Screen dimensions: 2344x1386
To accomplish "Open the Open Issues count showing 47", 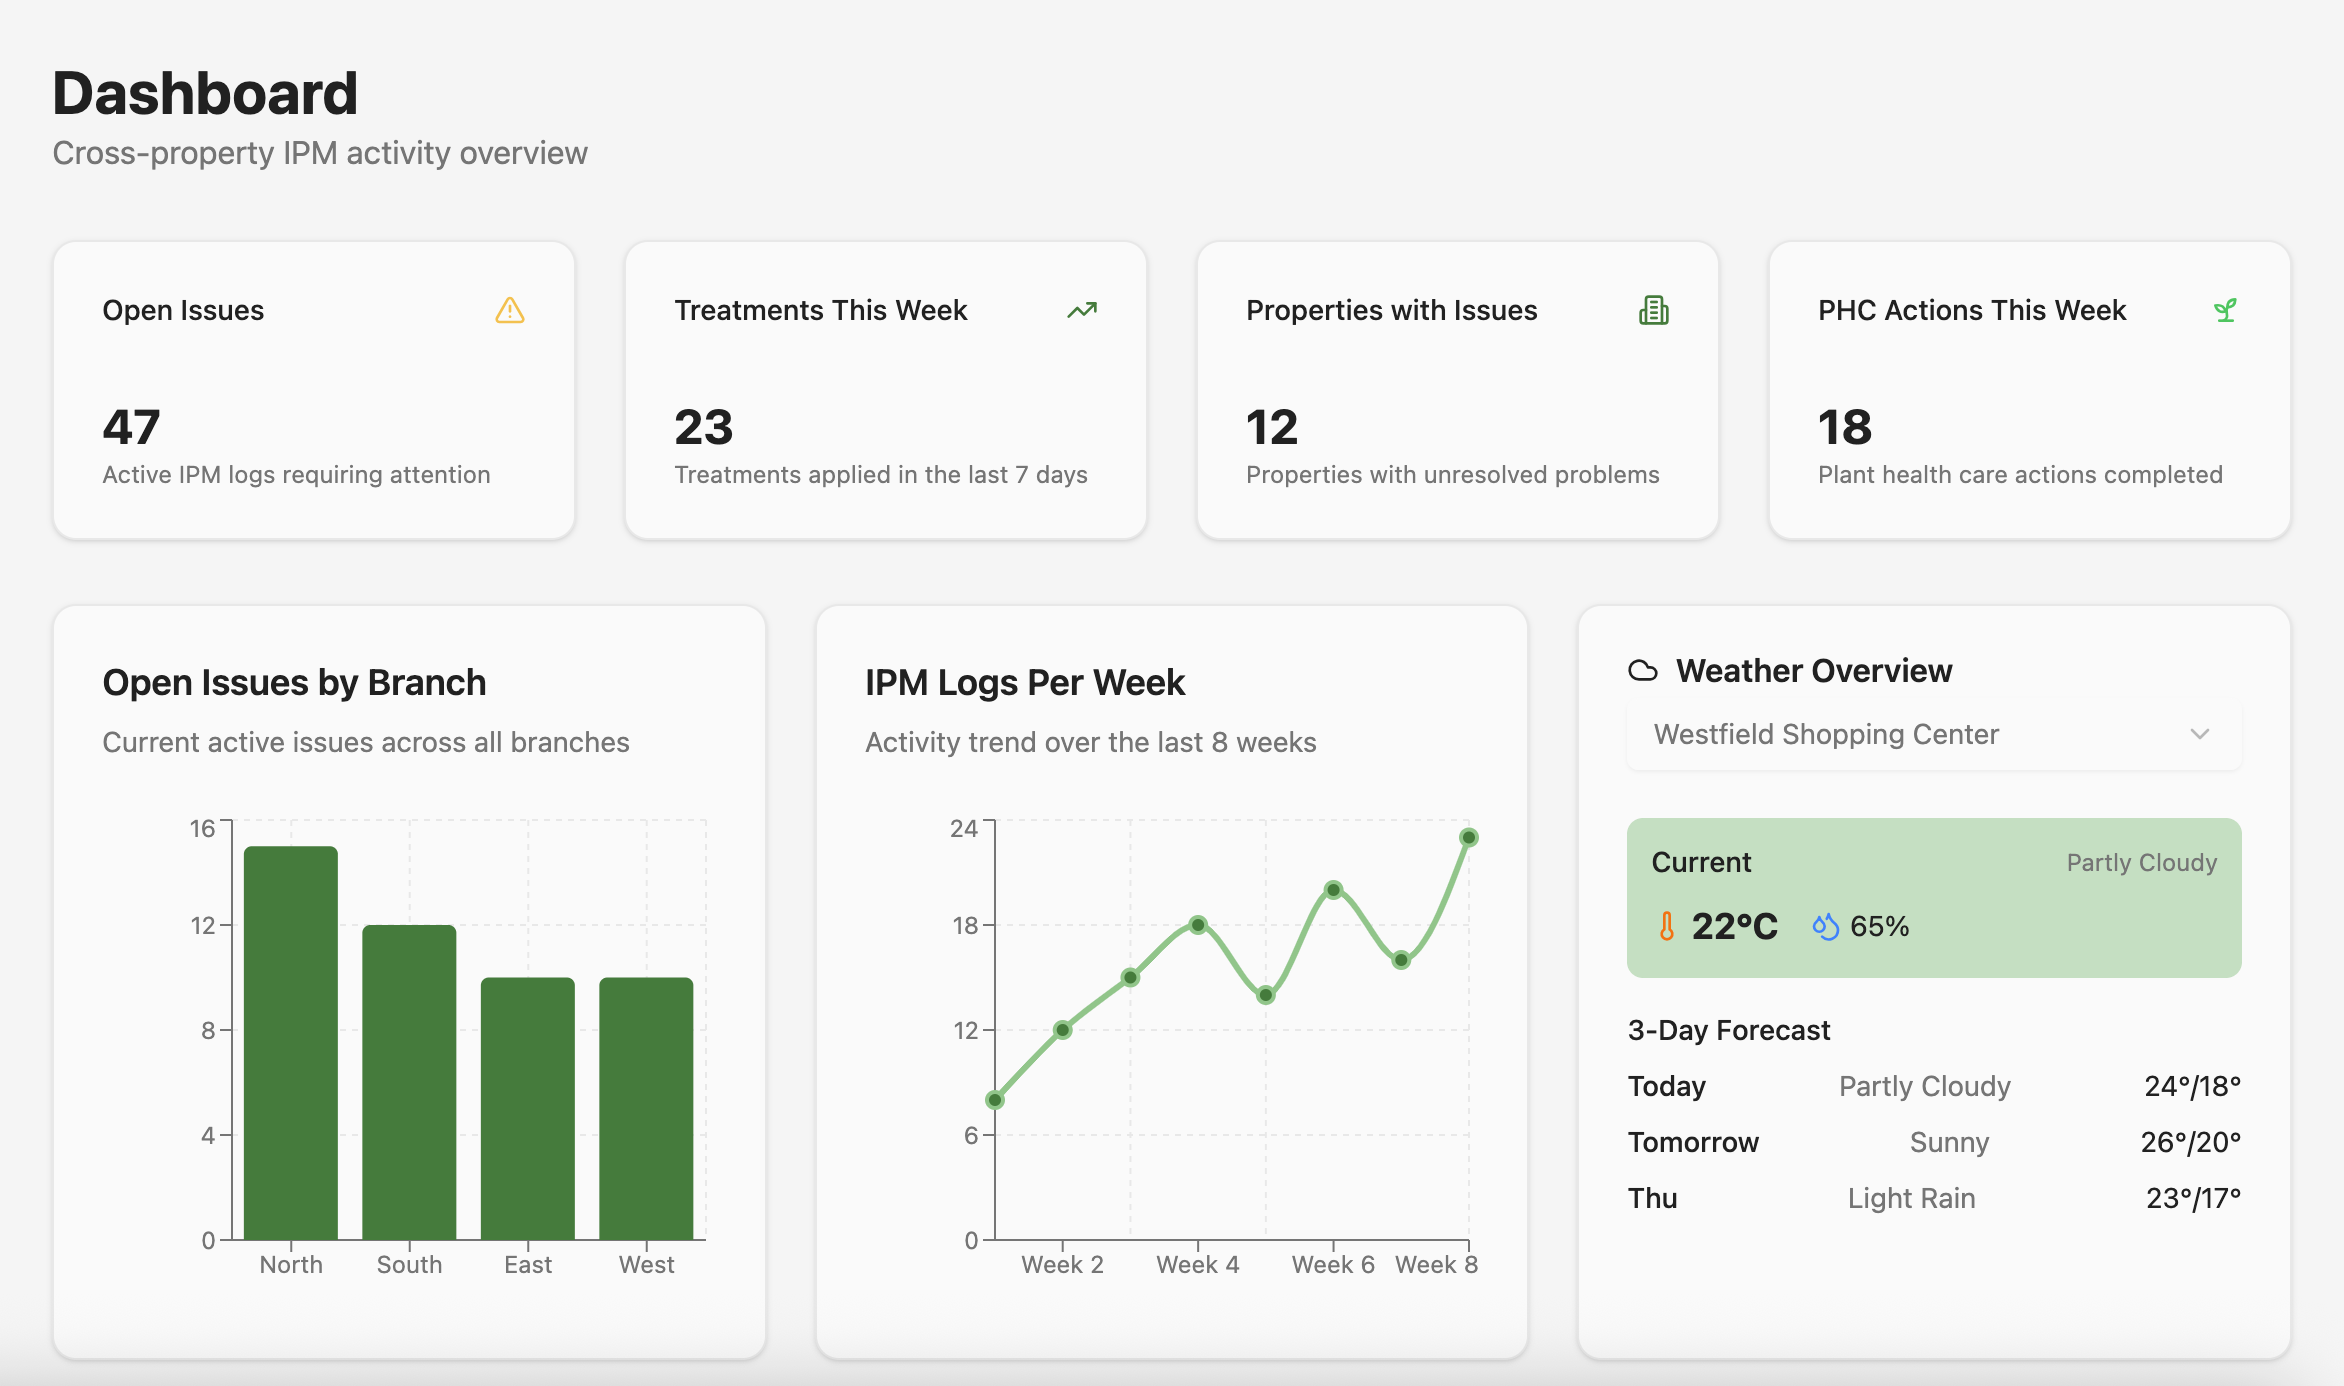I will [x=129, y=426].
